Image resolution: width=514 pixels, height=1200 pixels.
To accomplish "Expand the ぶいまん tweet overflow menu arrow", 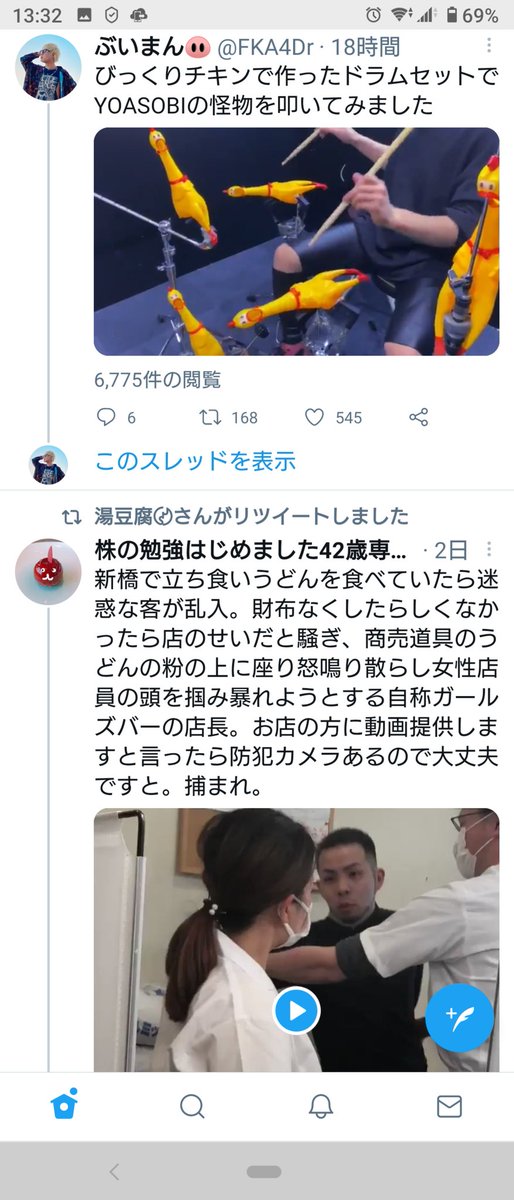I will point(488,47).
